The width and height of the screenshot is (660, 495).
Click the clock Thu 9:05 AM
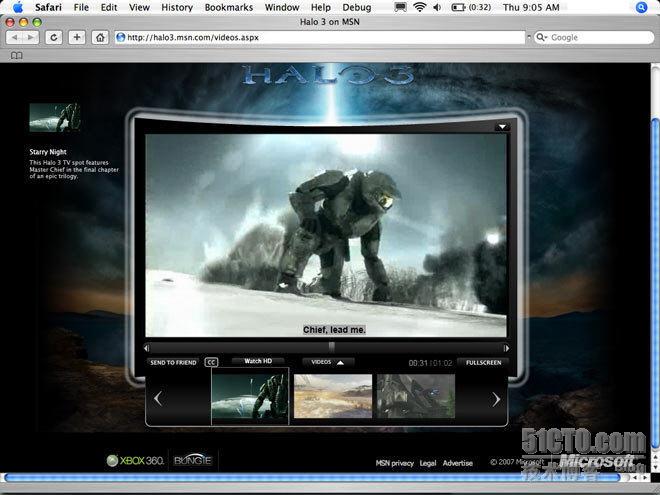click(x=531, y=7)
